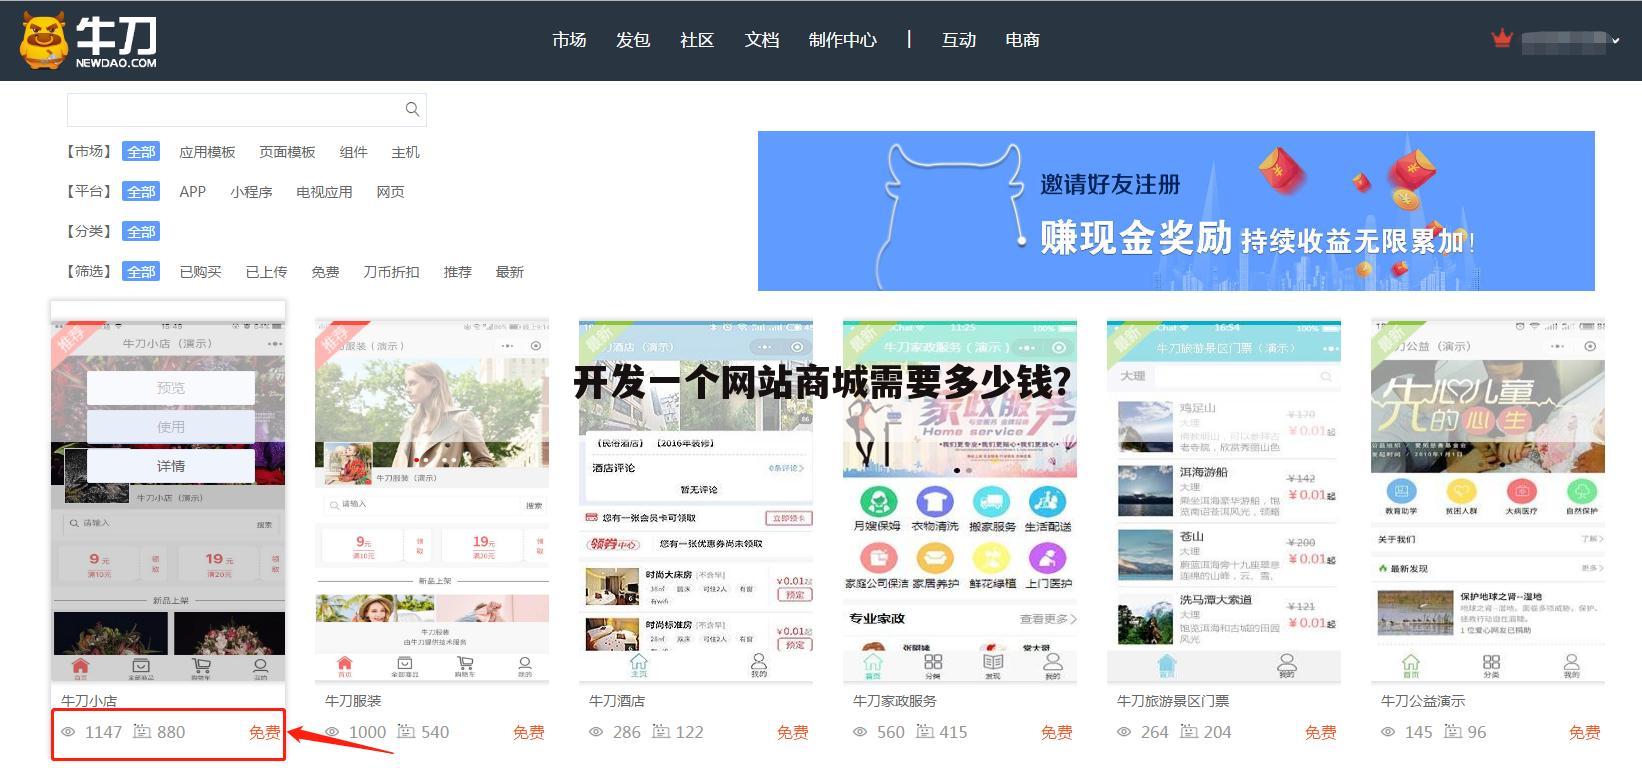1642x768 pixels.
Task: Click the search magnifier icon
Action: click(x=412, y=109)
